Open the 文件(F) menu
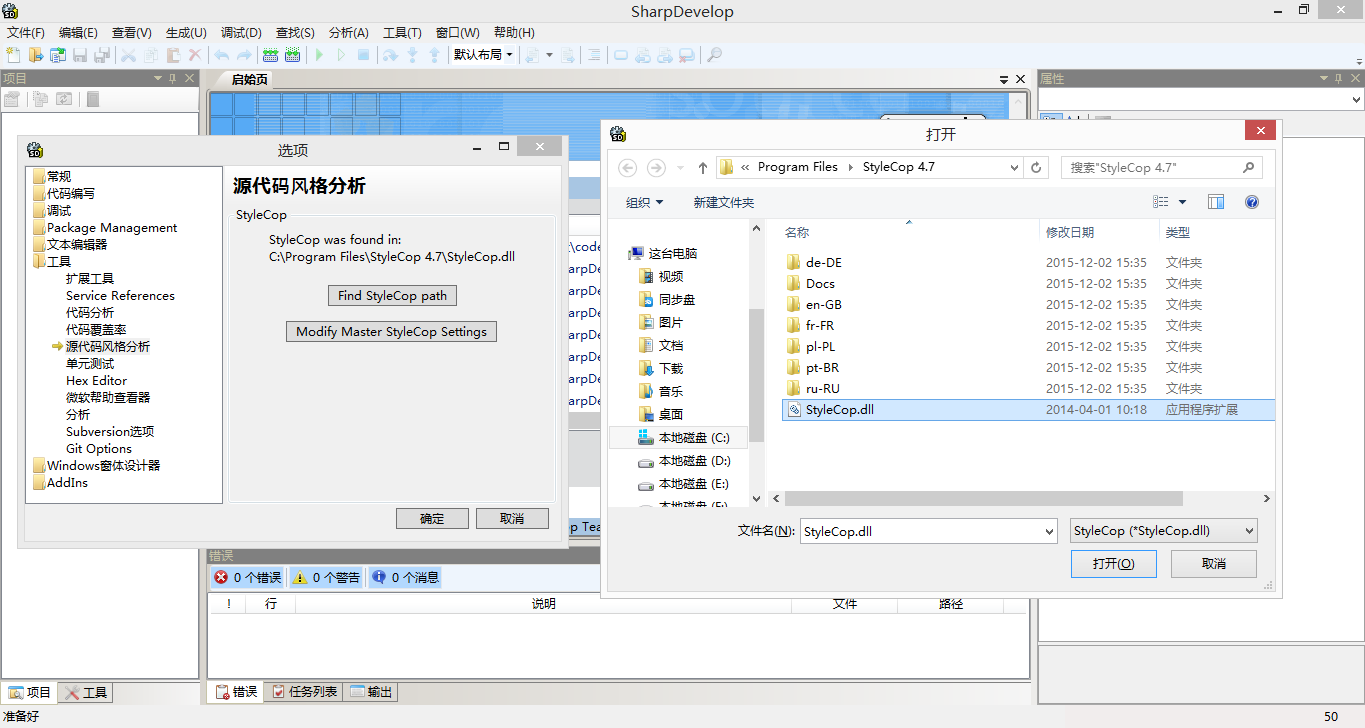The height and width of the screenshot is (728, 1365). (26, 32)
